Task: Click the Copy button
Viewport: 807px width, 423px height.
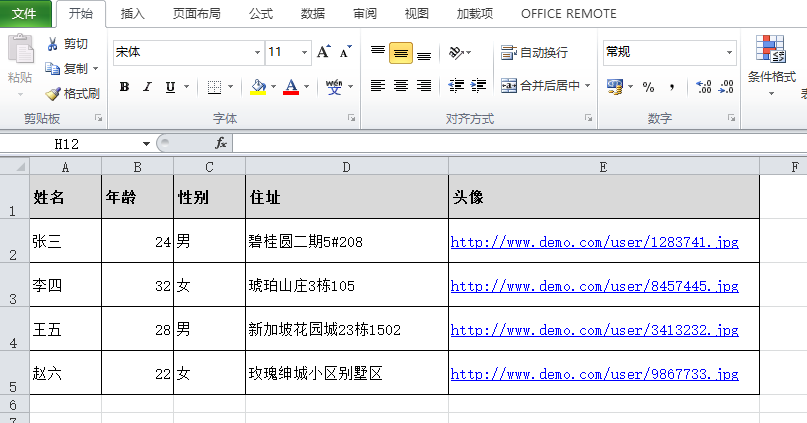Action: tap(66, 68)
